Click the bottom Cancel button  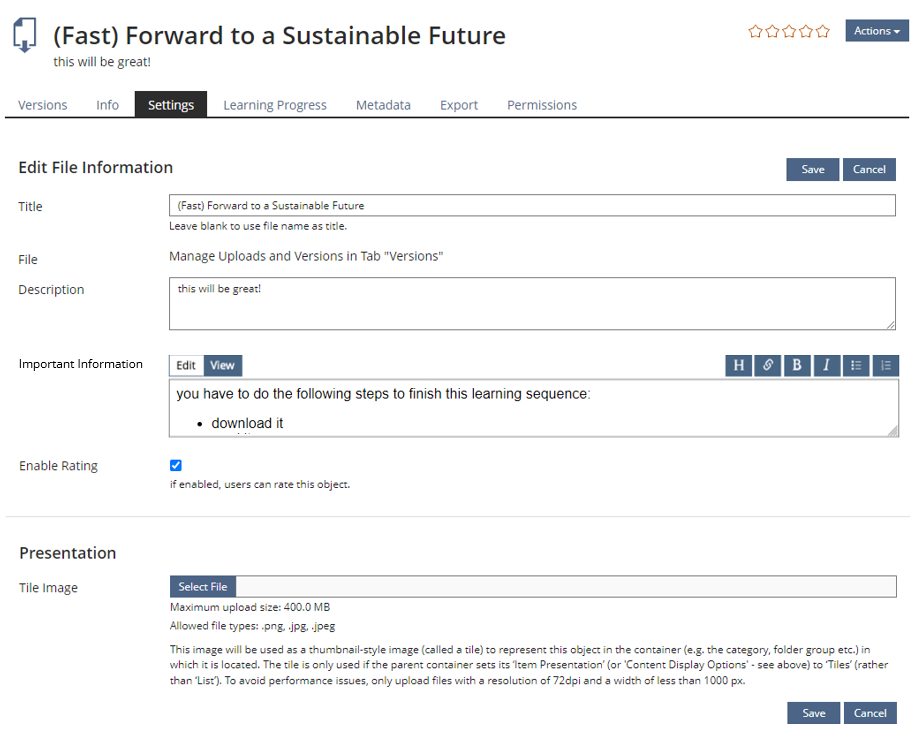tap(870, 713)
